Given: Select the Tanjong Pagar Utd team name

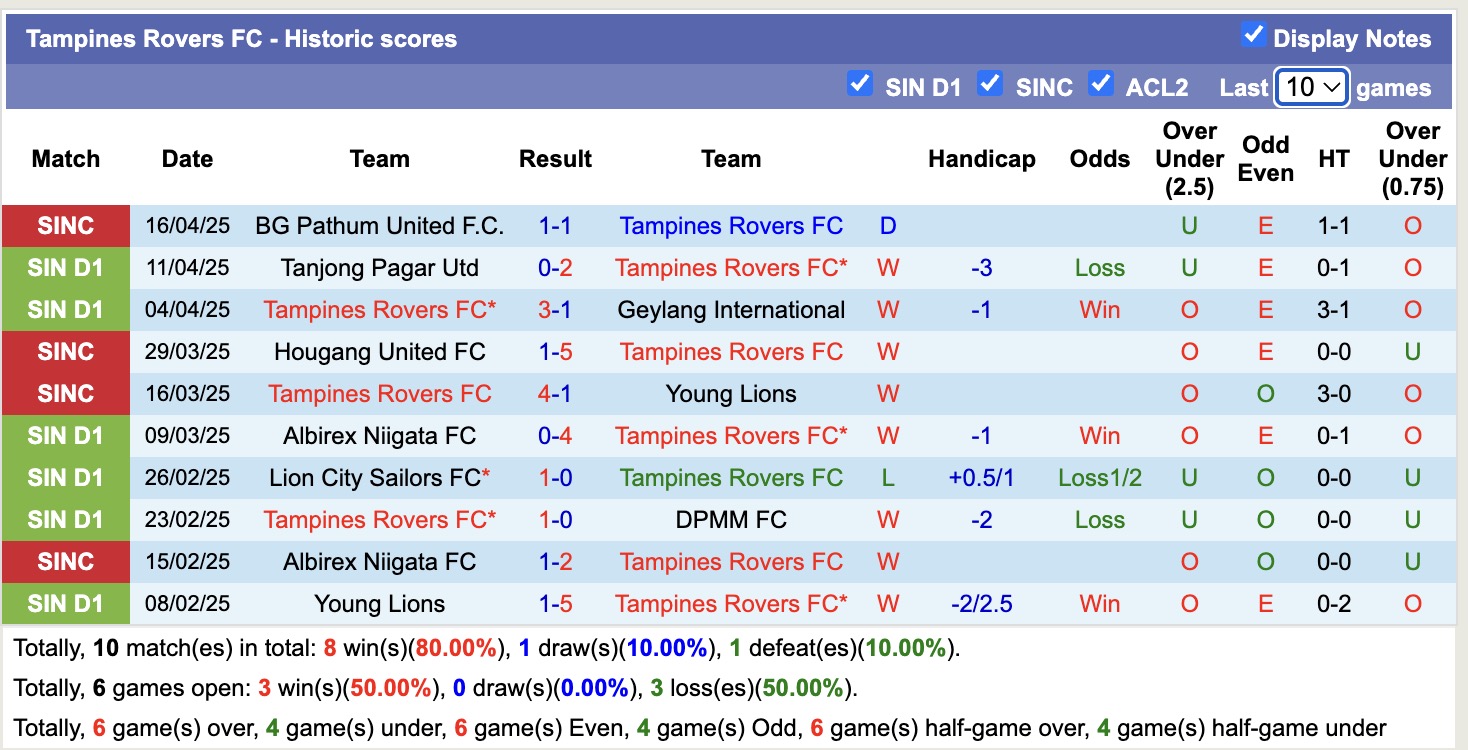Looking at the screenshot, I should pos(380,268).
